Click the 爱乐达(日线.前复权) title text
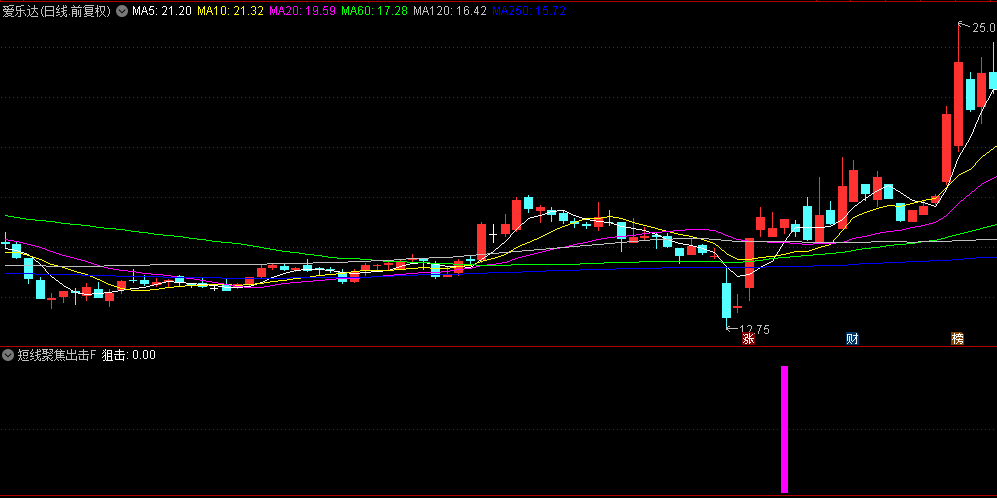 click(x=57, y=10)
